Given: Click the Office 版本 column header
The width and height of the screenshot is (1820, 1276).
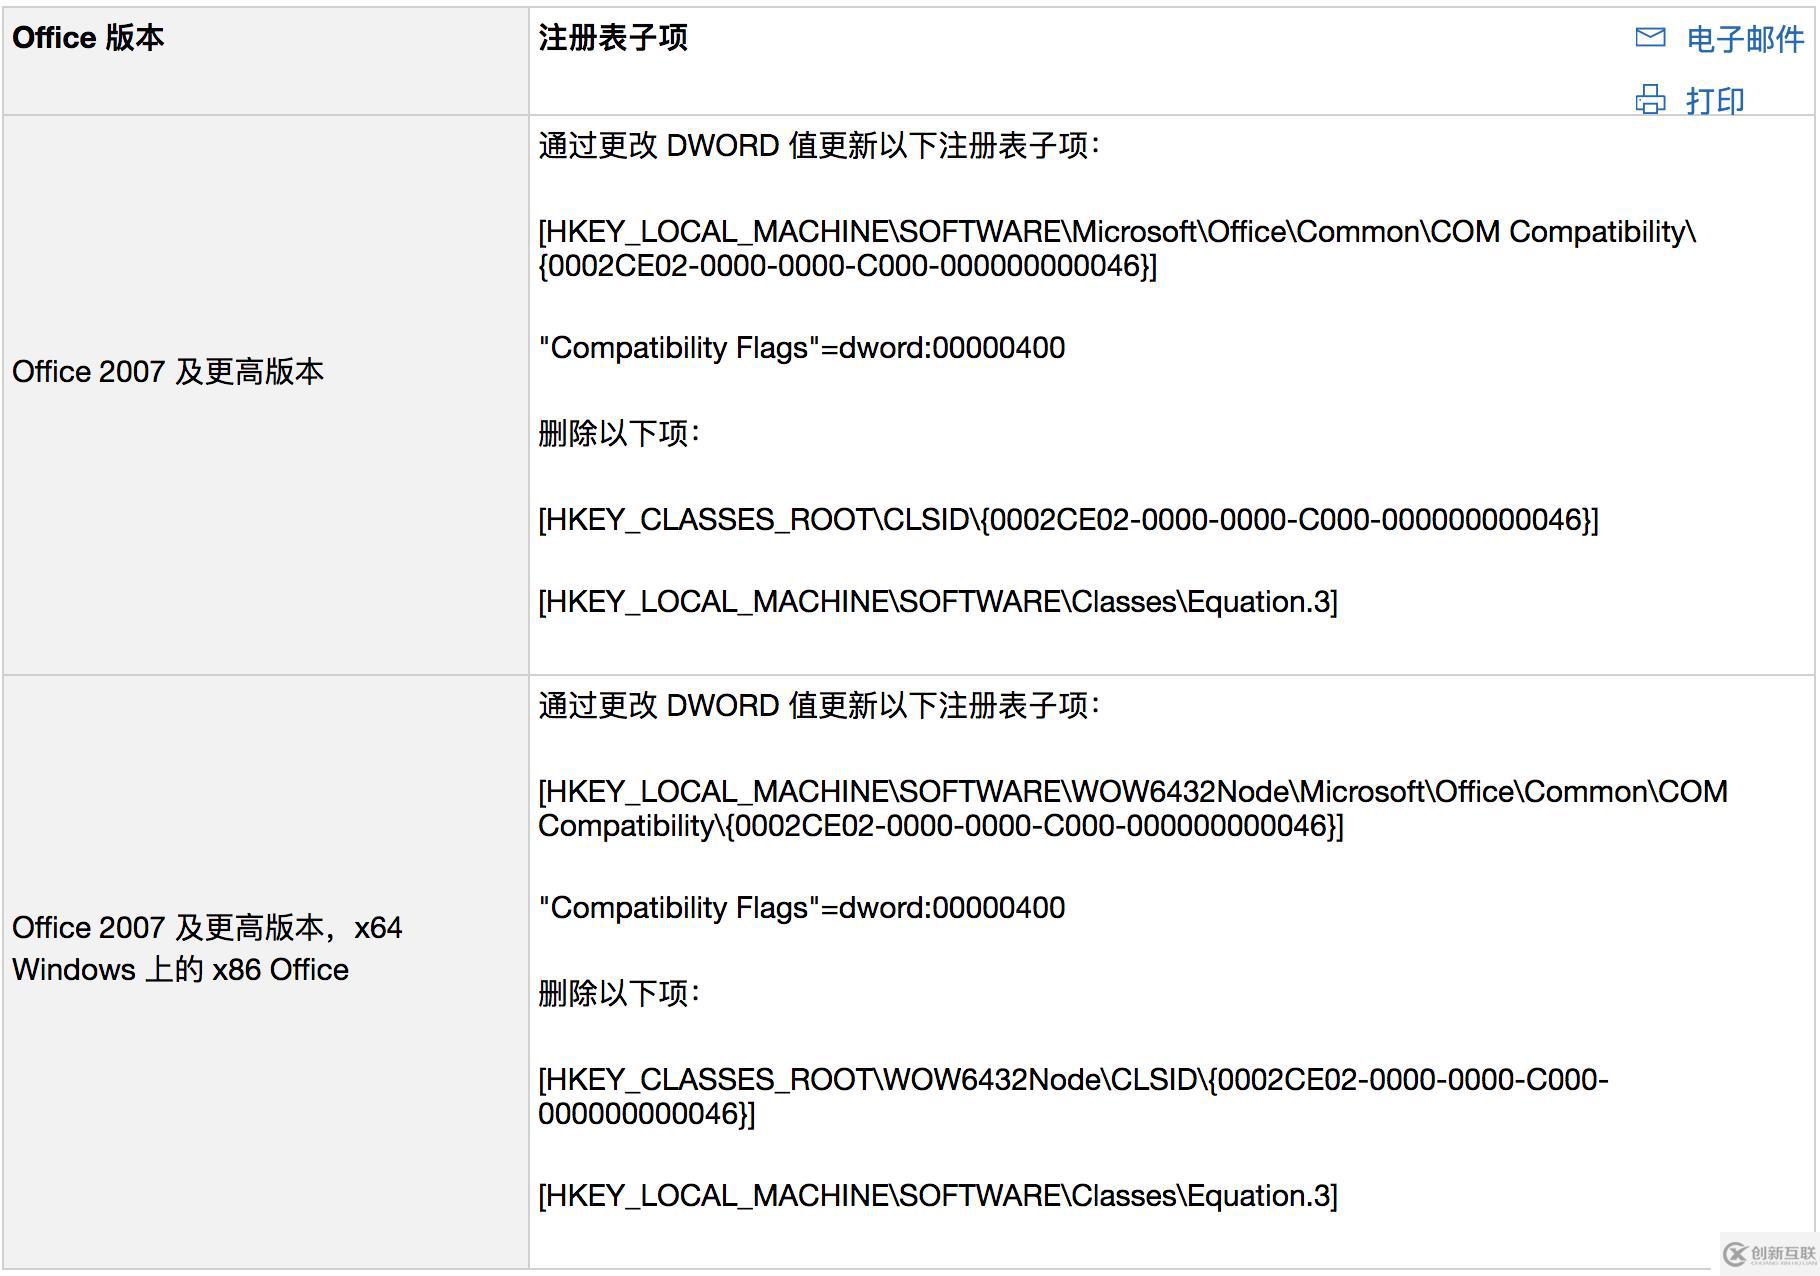Looking at the screenshot, I should point(88,38).
